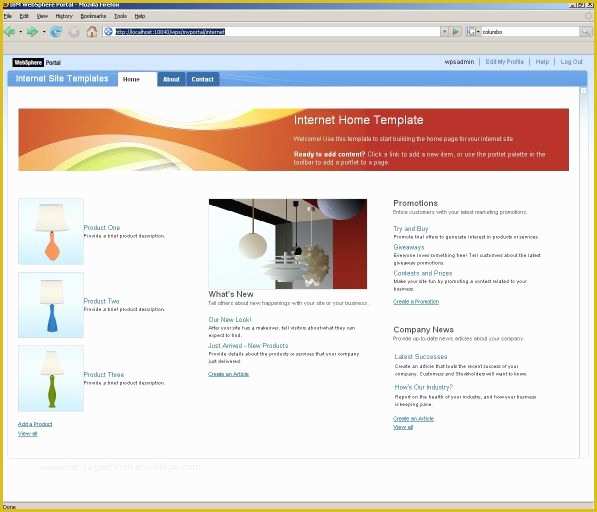Switch to the About tab
Screen dimensions: 597x512
(x=171, y=79)
